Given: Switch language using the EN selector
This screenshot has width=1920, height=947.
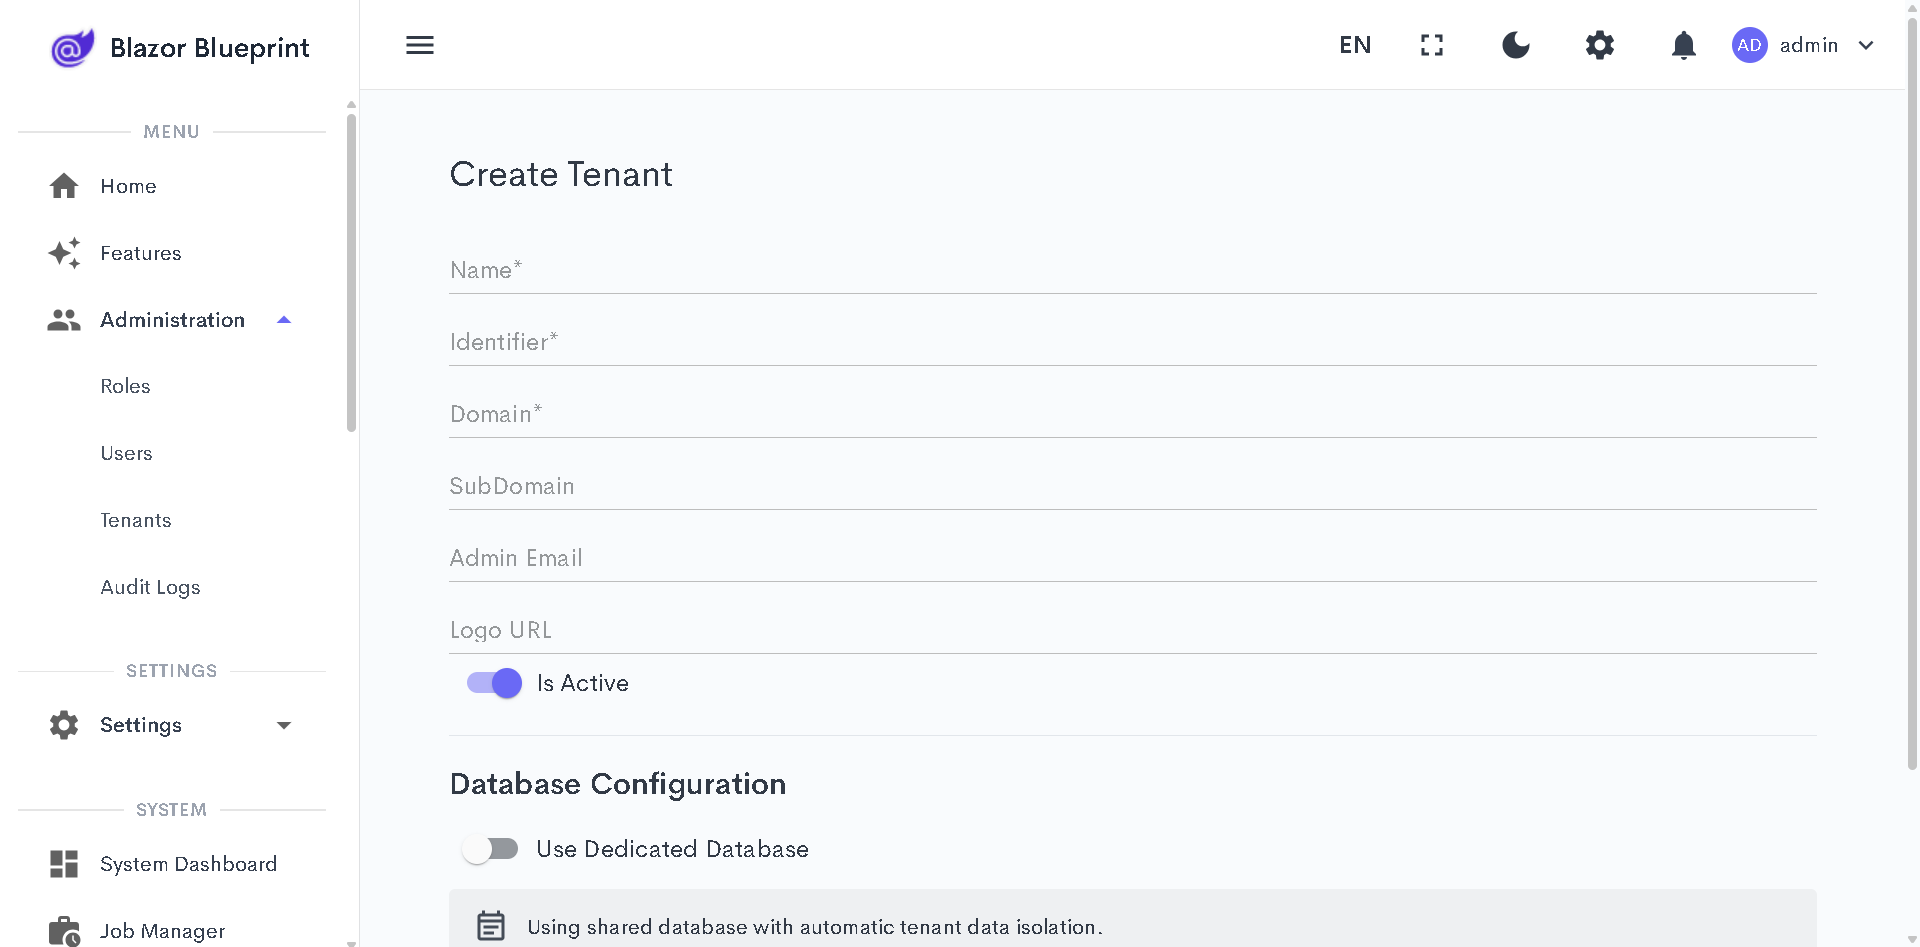Looking at the screenshot, I should pos(1354,45).
